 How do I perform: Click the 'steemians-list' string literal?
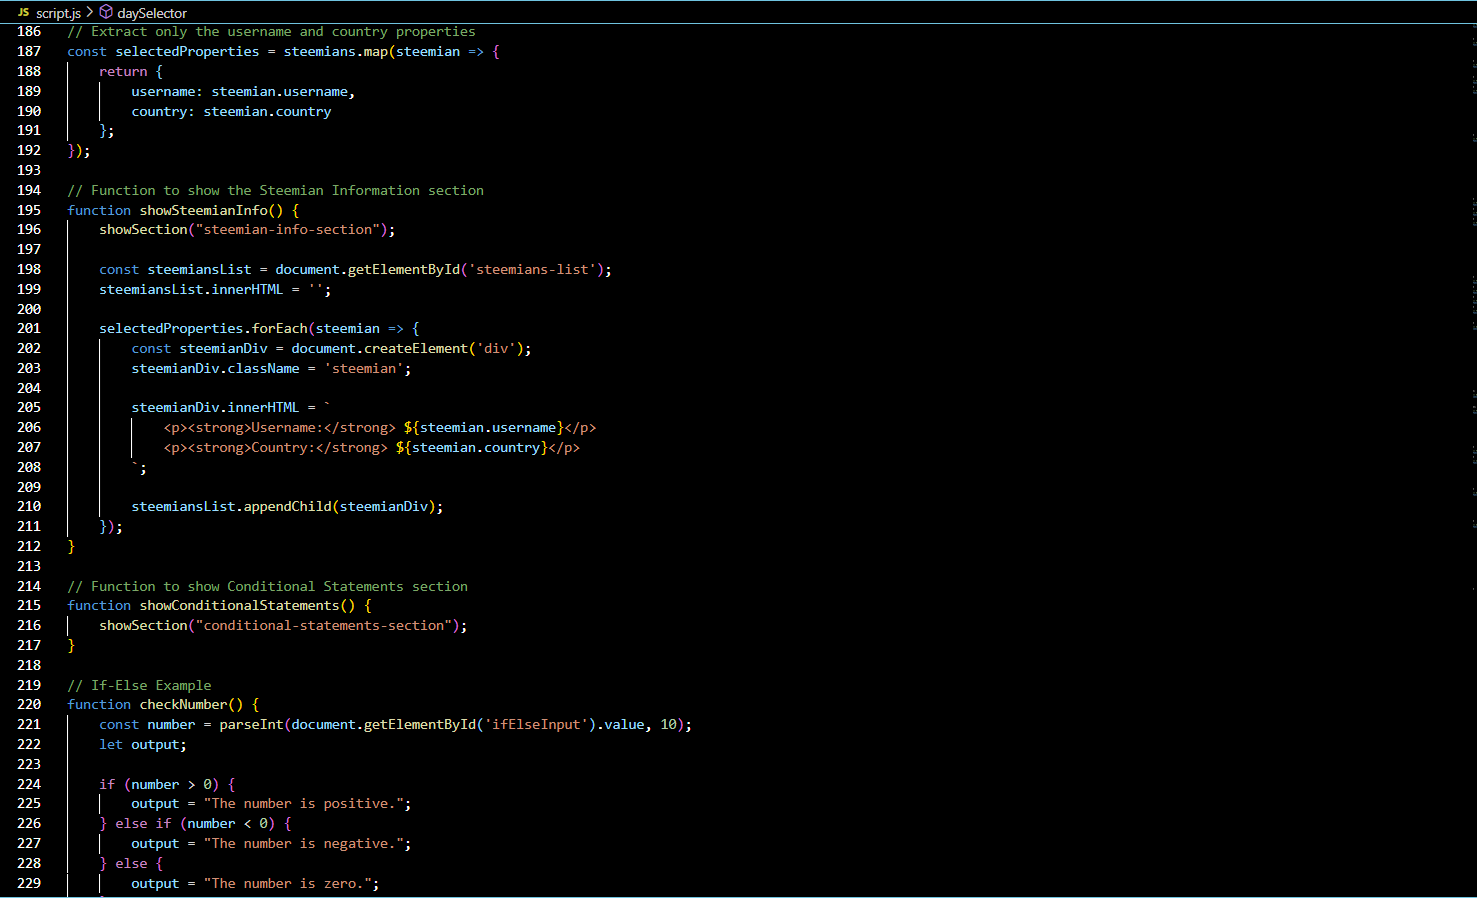tap(532, 269)
